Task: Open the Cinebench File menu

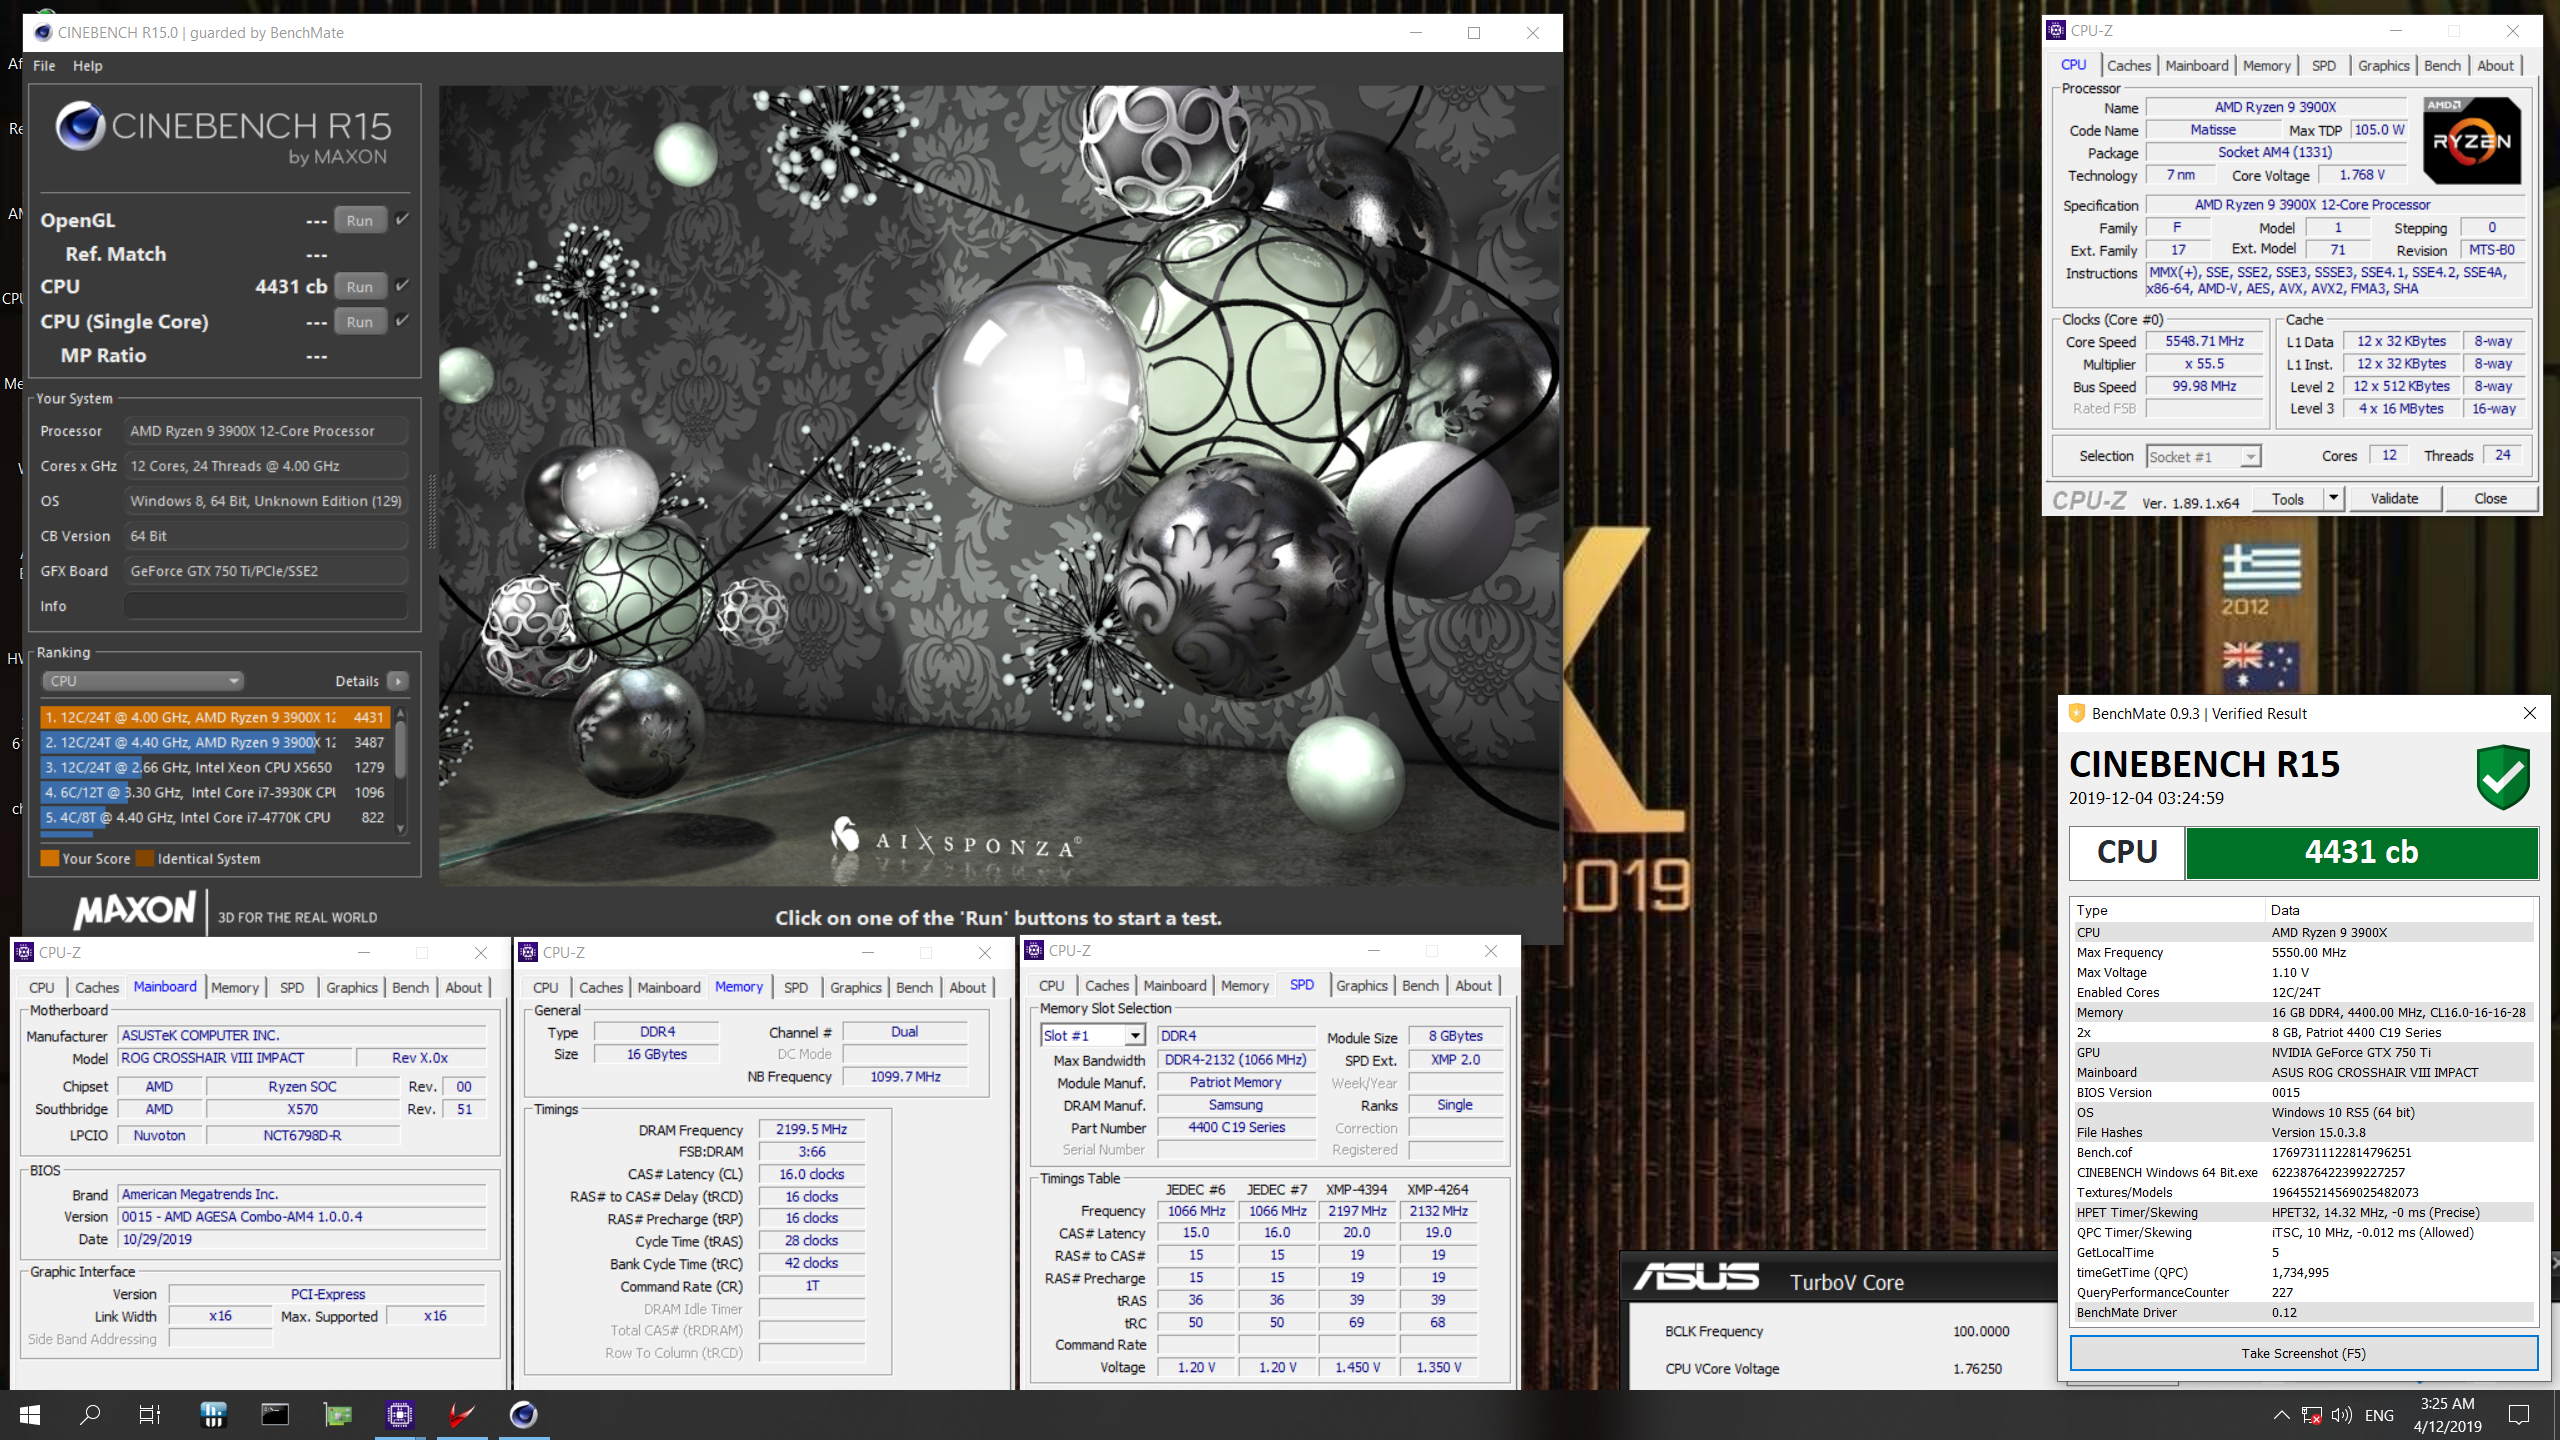Action: [44, 66]
